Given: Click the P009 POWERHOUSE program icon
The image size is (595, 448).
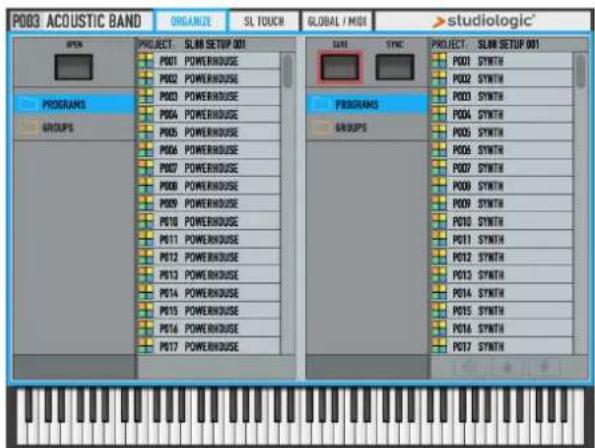Looking at the screenshot, I should 146,204.
